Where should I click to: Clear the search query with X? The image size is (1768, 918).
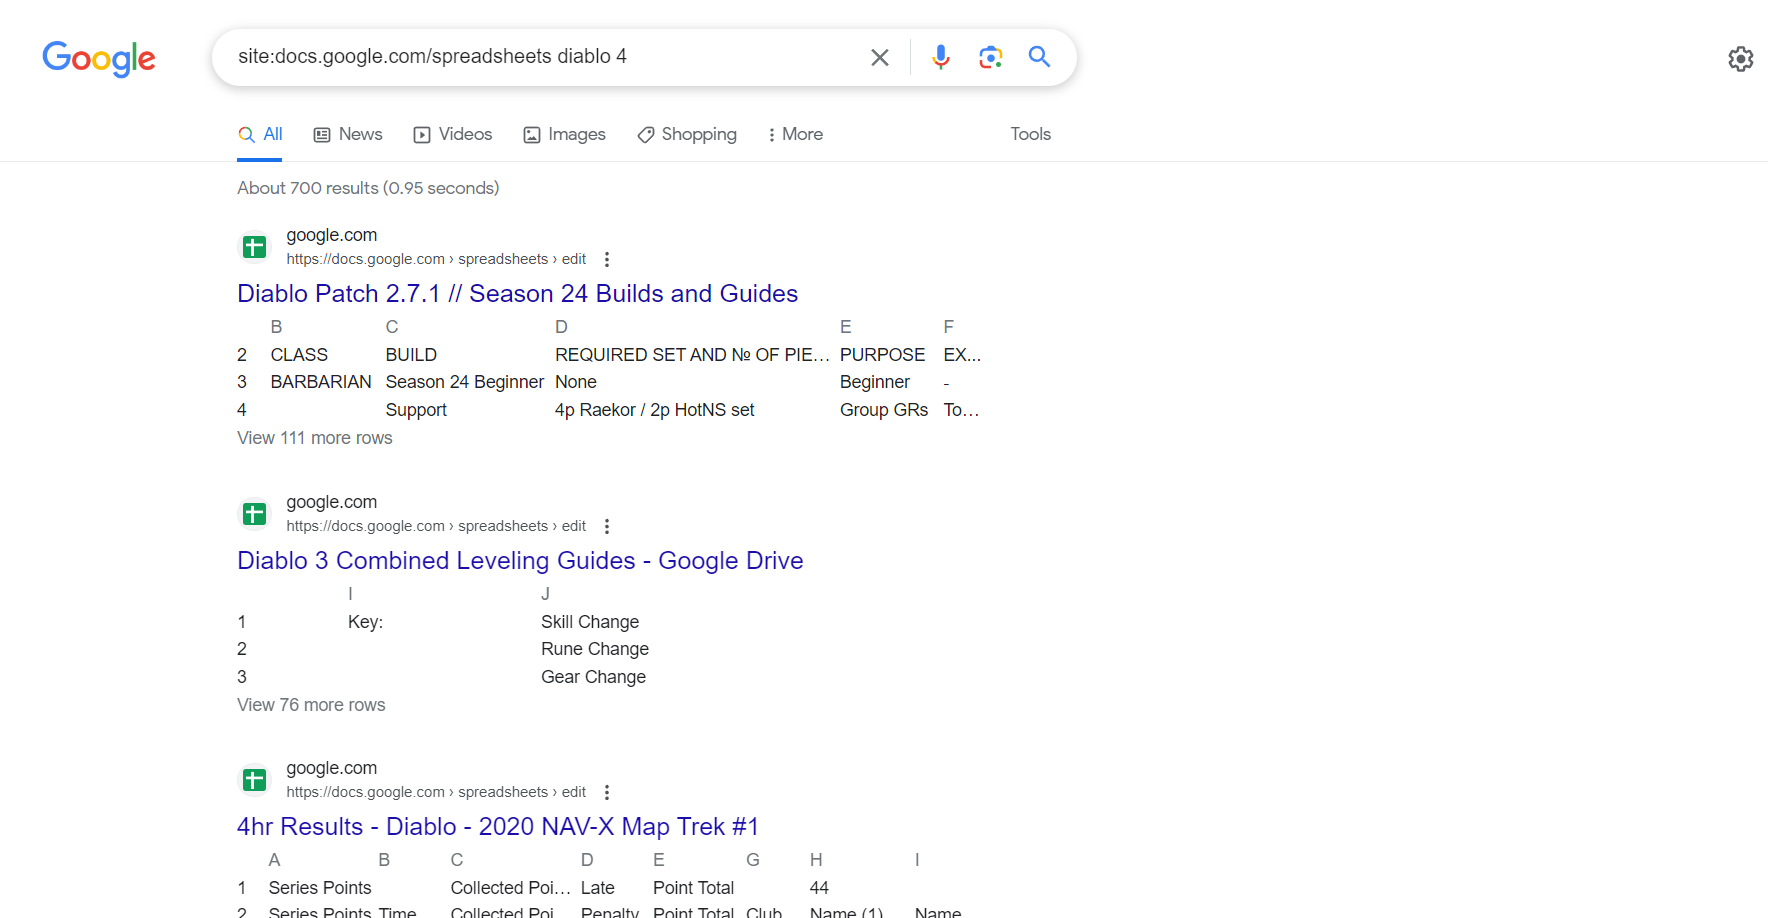click(x=880, y=57)
